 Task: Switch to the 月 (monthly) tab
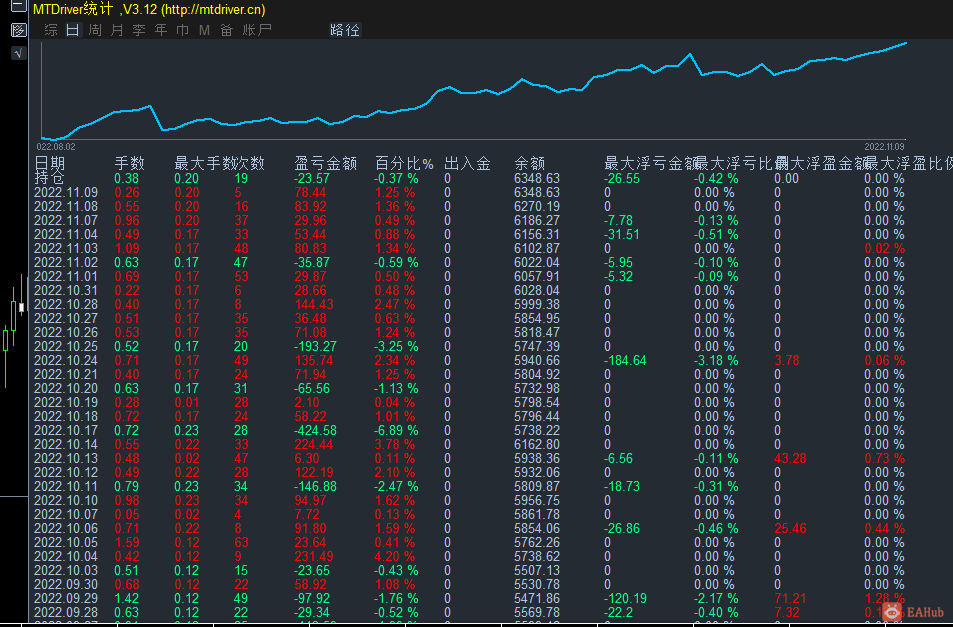(x=116, y=30)
